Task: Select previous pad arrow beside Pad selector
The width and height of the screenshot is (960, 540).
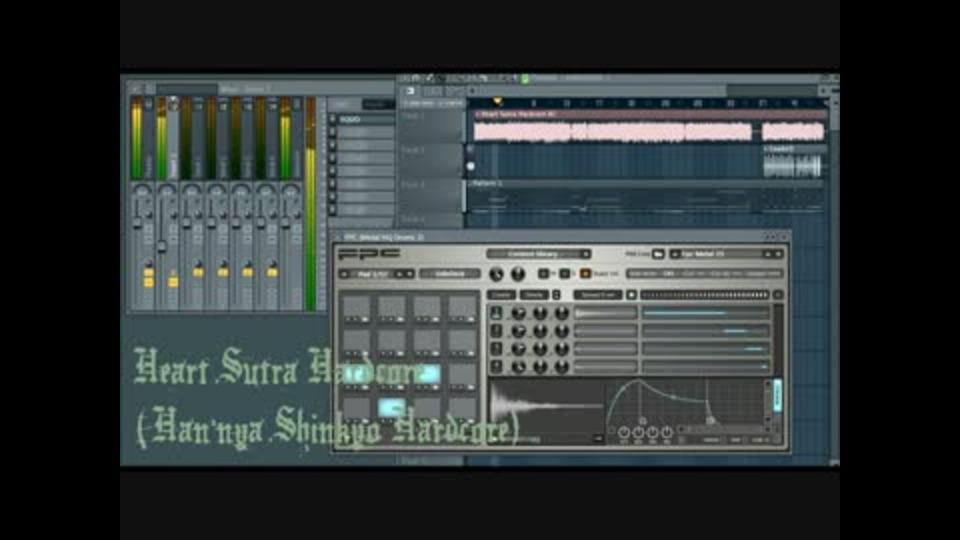Action: pos(345,274)
